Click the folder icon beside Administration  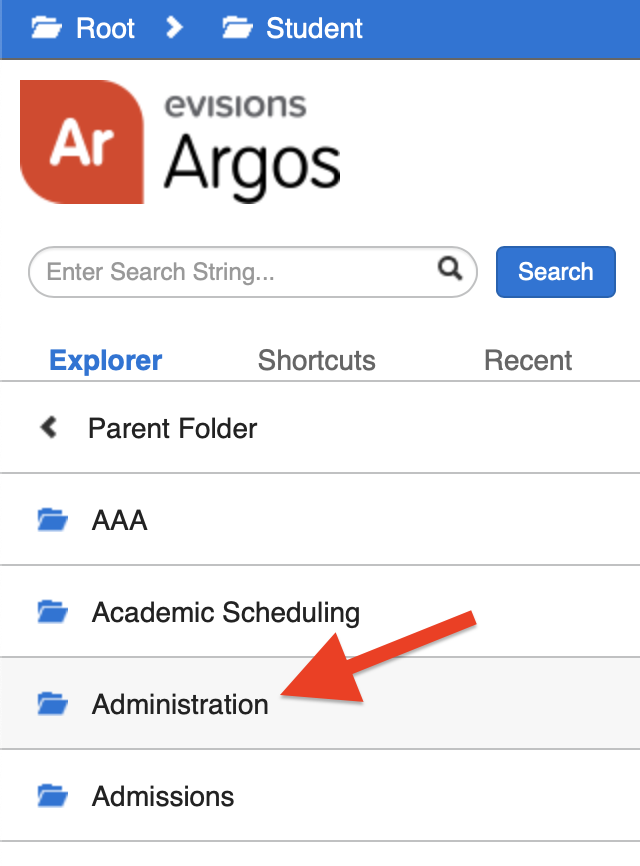[x=52, y=703]
